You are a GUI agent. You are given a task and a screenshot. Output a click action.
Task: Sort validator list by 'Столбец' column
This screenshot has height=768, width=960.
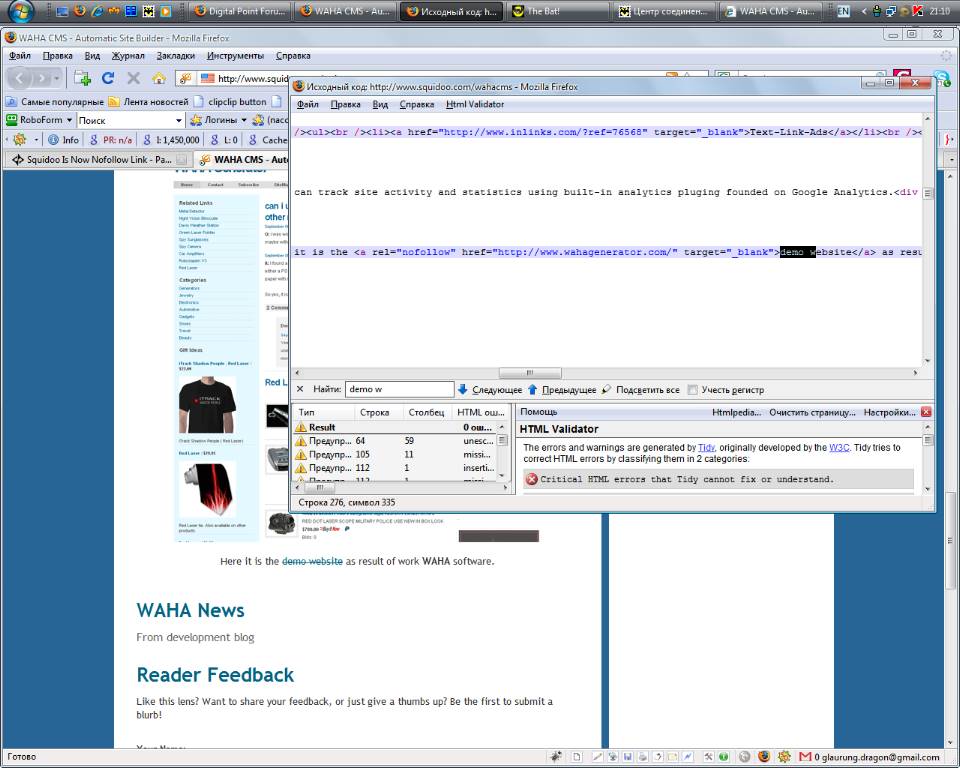[426, 413]
